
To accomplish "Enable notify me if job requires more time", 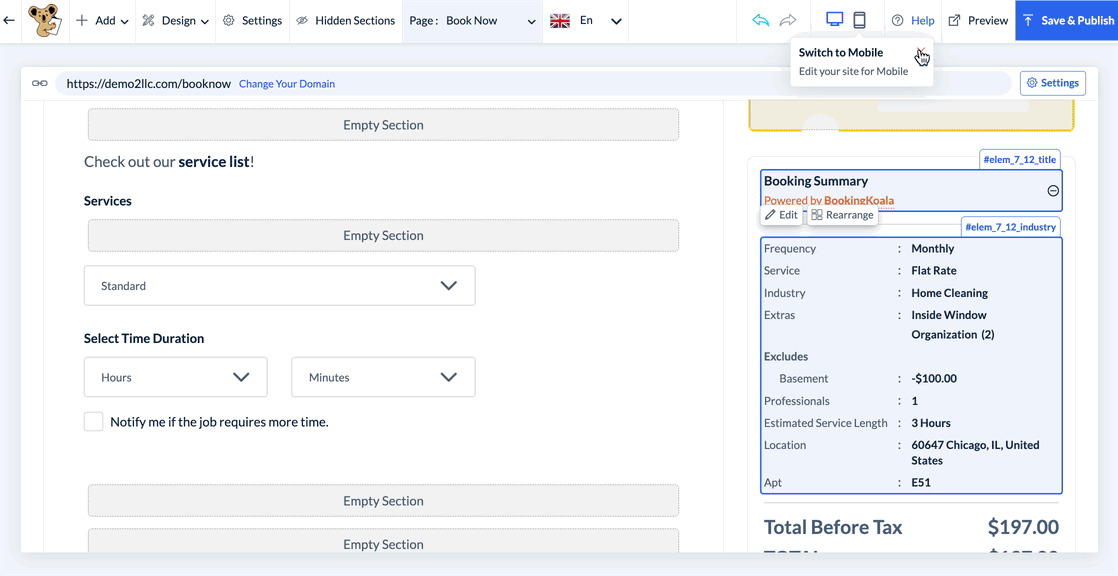I will (x=94, y=422).
